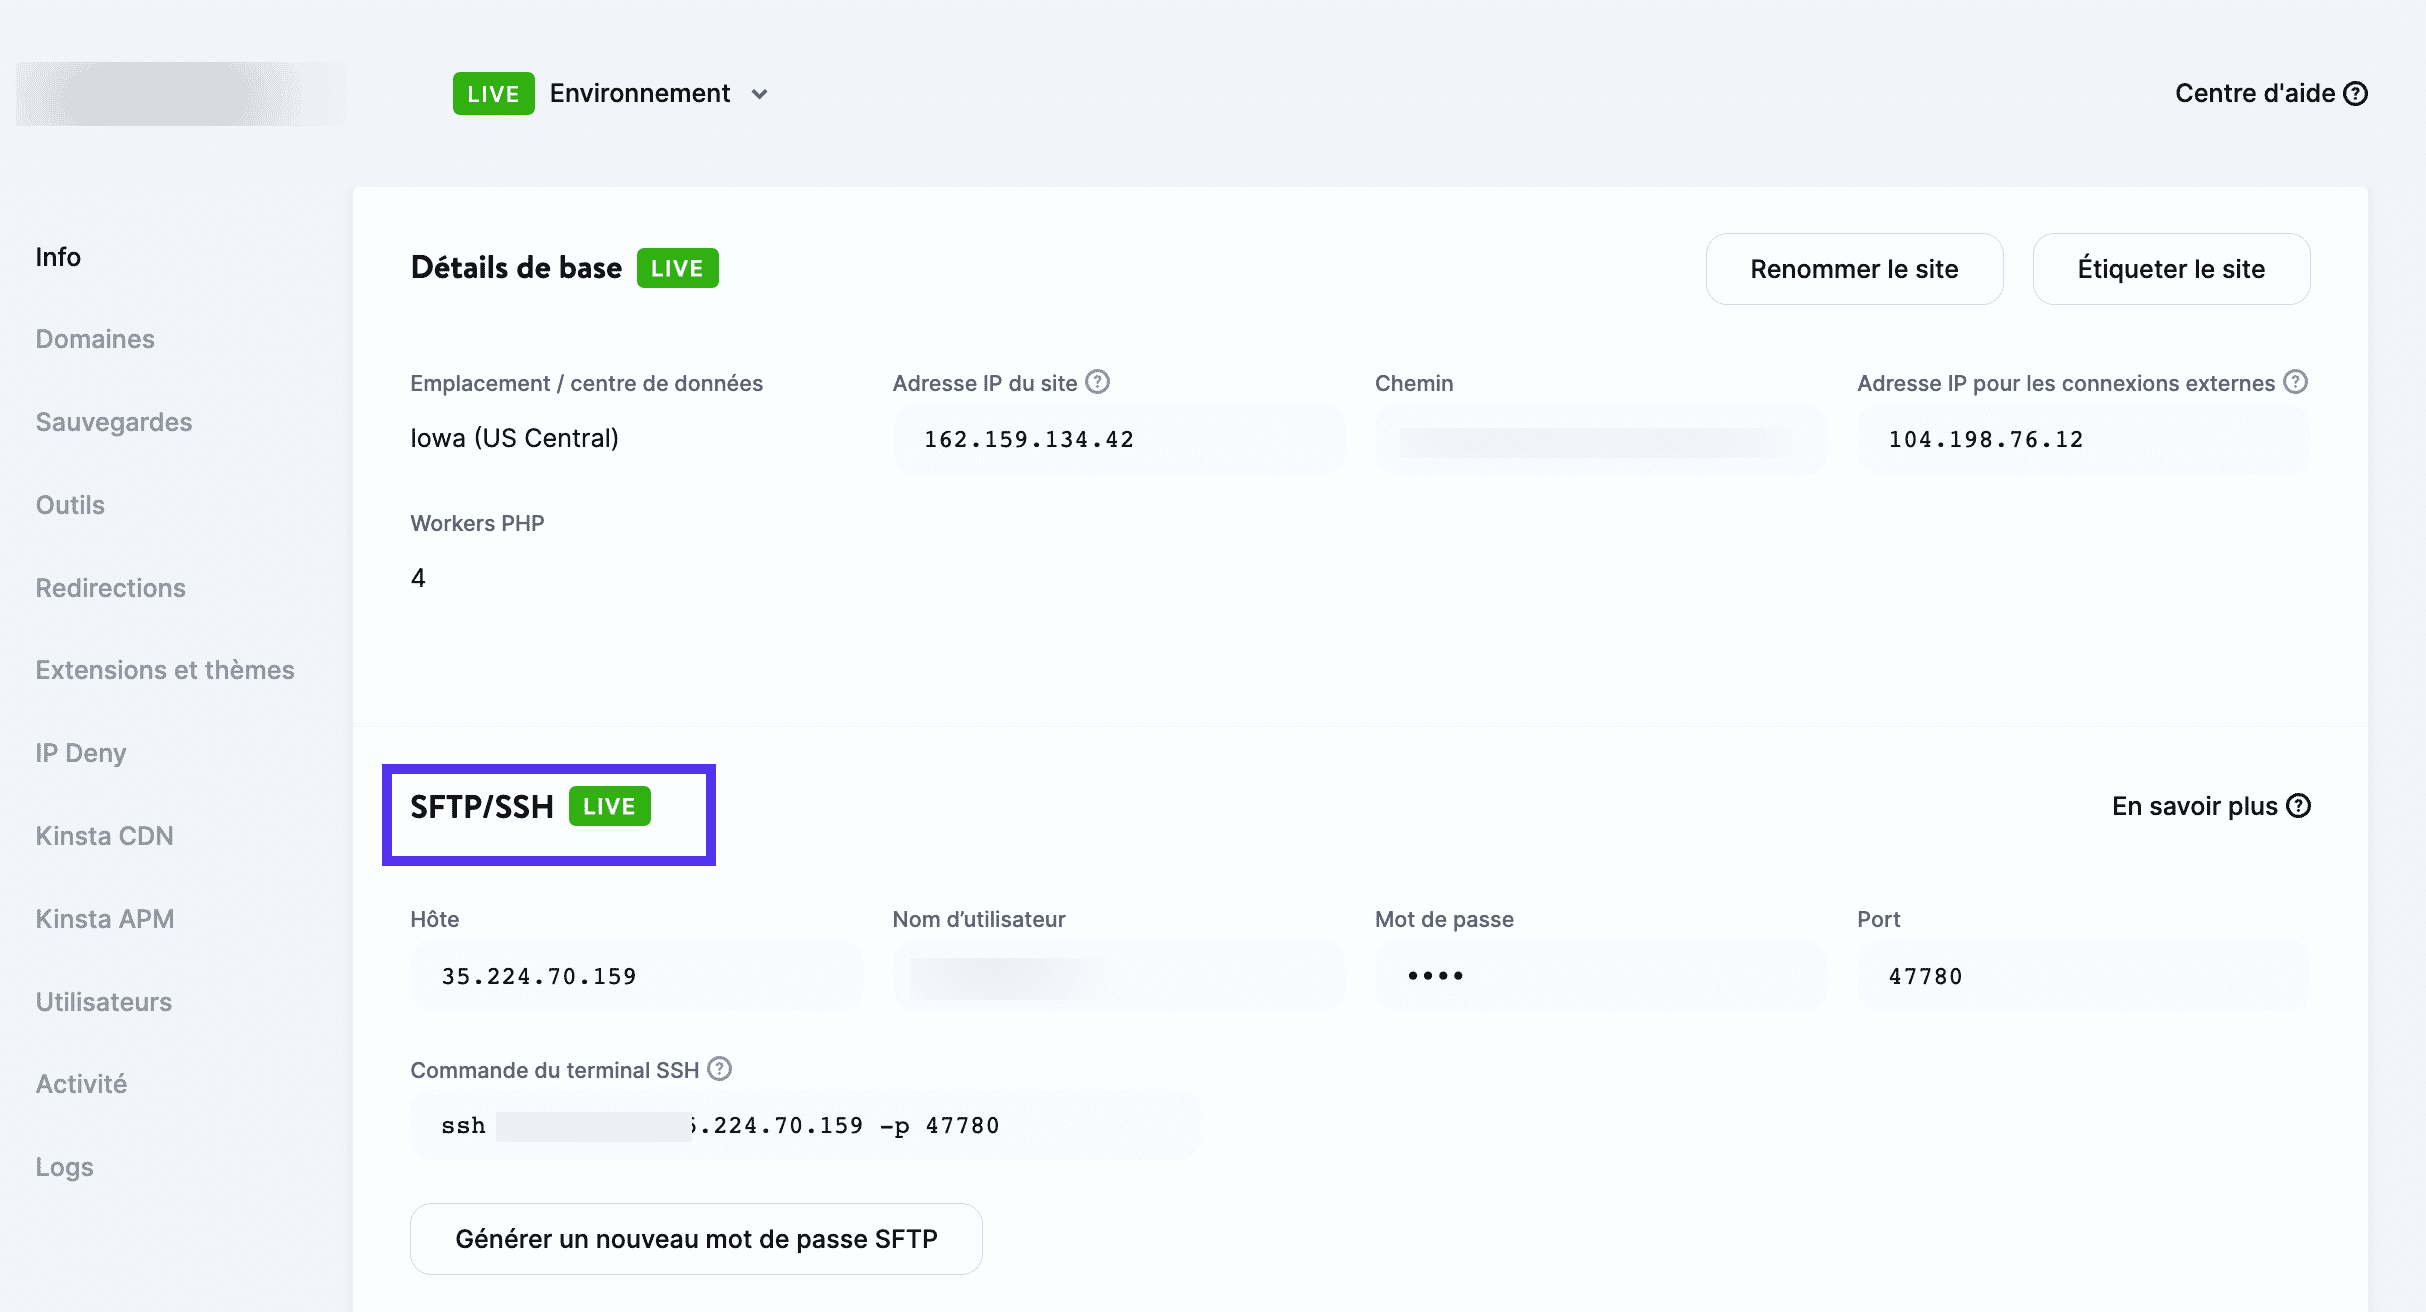Open the Sauvegardes section
Image resolution: width=2426 pixels, height=1312 pixels.
114,421
